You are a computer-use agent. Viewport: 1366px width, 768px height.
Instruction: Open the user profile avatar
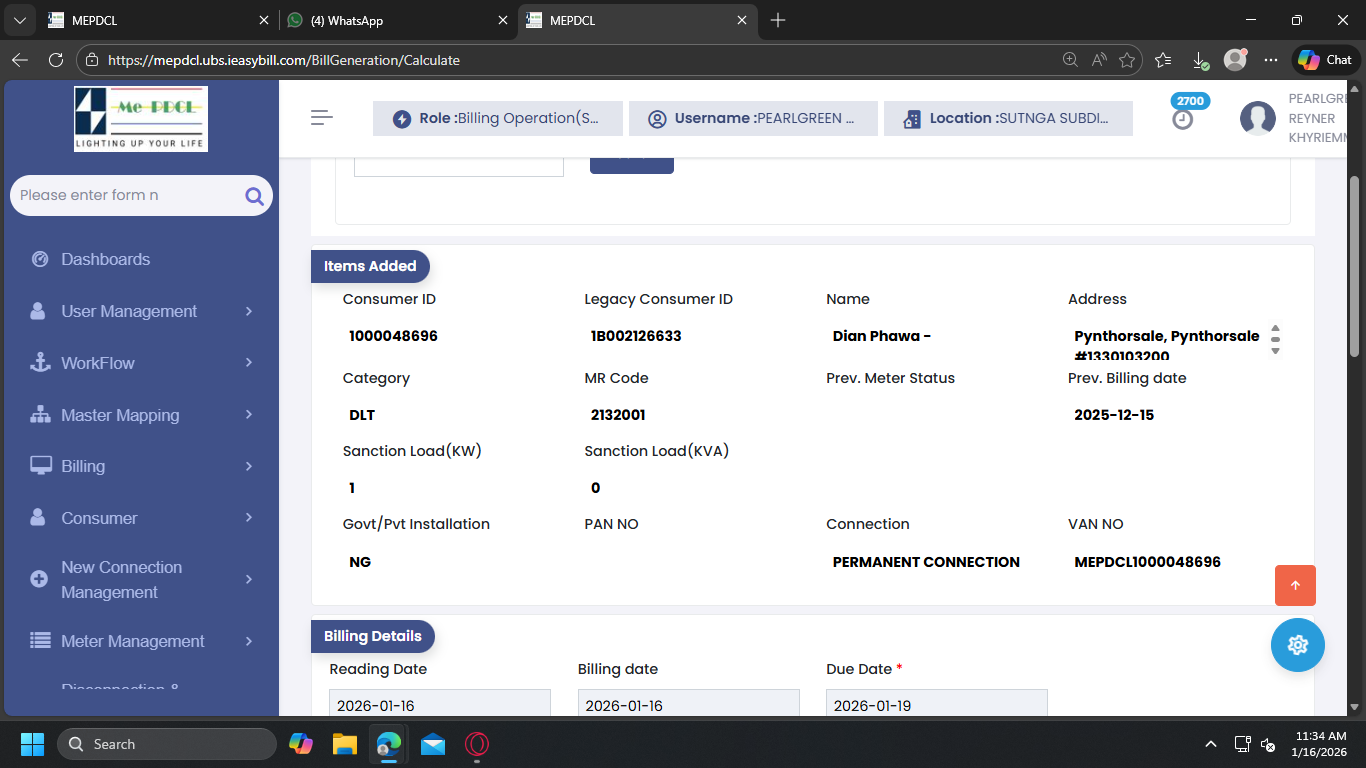tap(1257, 119)
